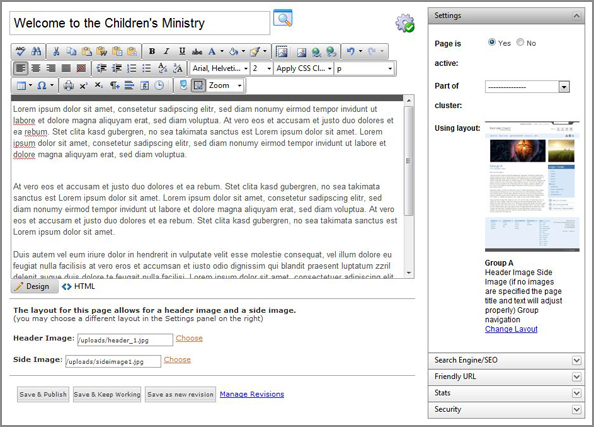Click the page preview magnifier icon
The height and width of the screenshot is (427, 594).
coord(283,18)
